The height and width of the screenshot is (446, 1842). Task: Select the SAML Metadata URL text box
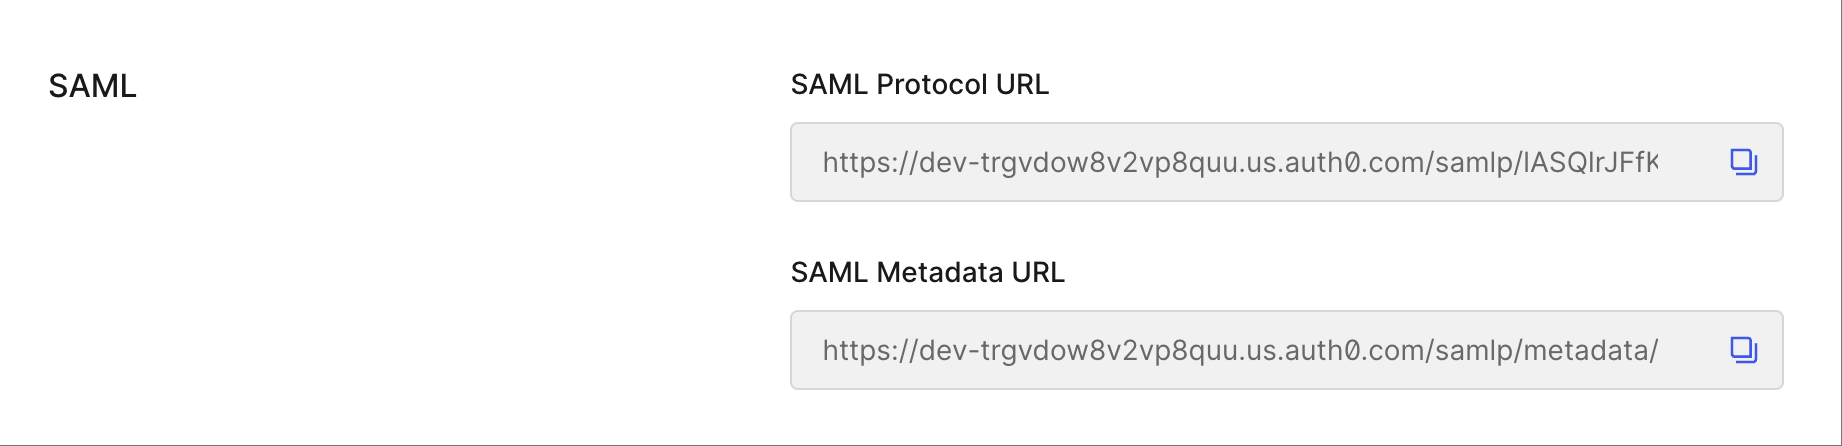click(x=1240, y=350)
